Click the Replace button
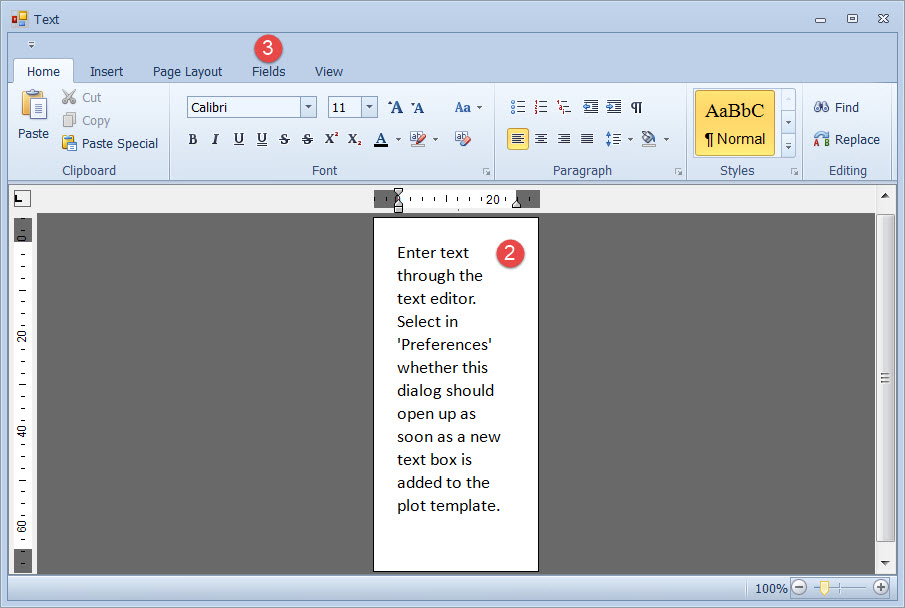This screenshot has width=905, height=608. pos(846,139)
